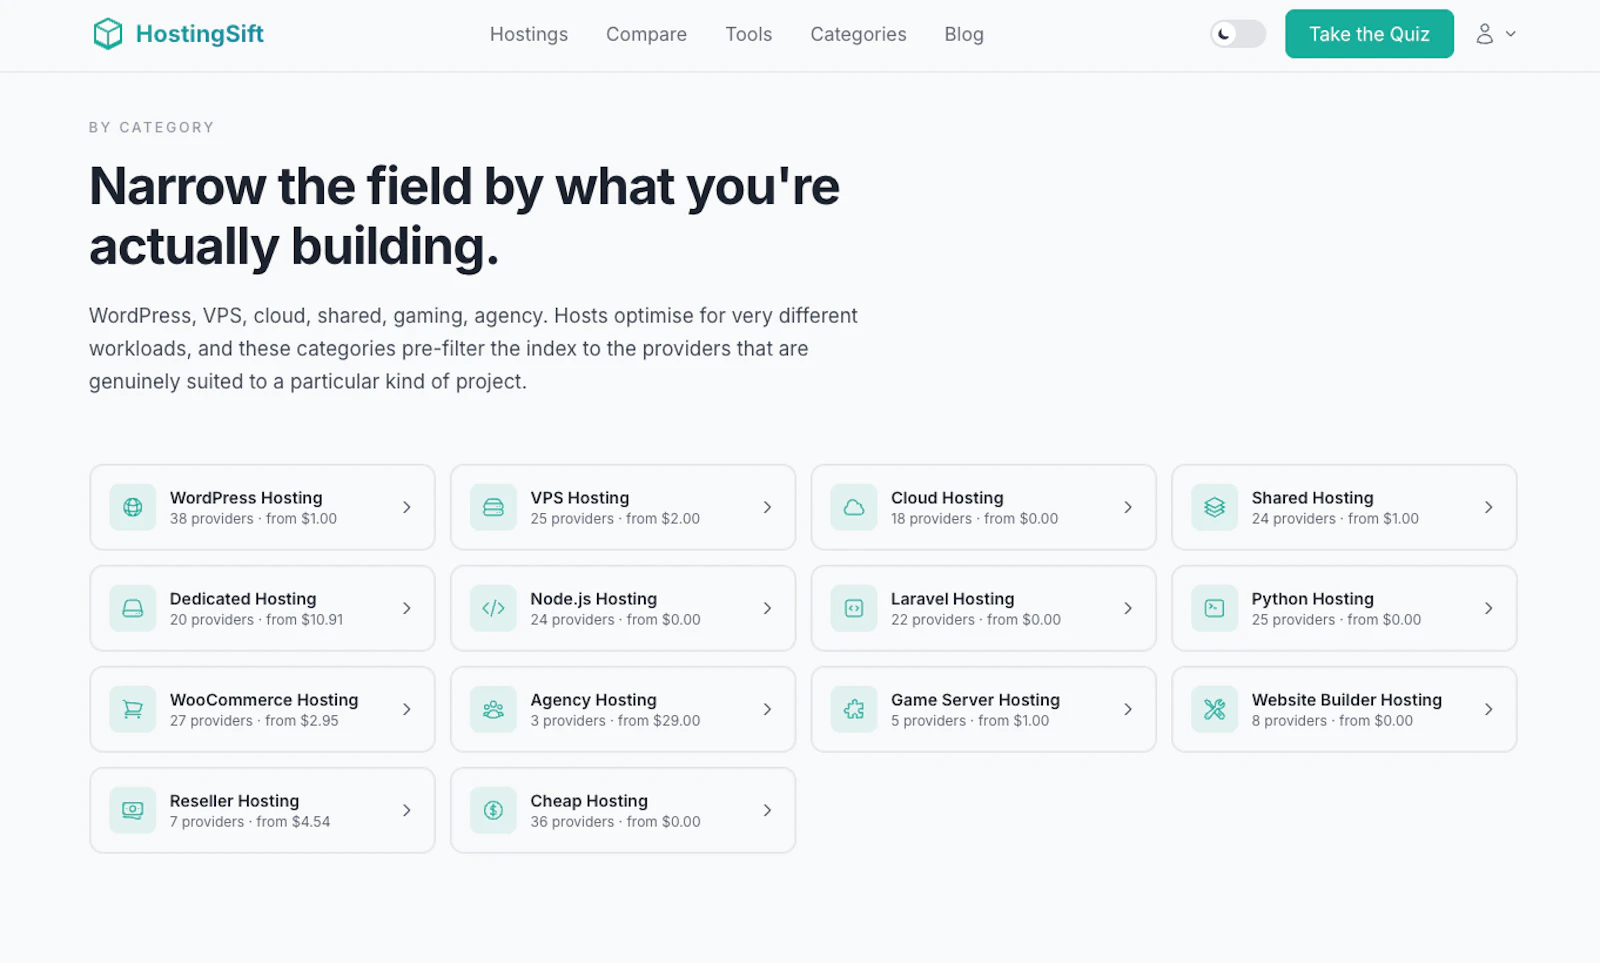Click the Reseller Hosting chevron arrow
1600x963 pixels.
407,810
